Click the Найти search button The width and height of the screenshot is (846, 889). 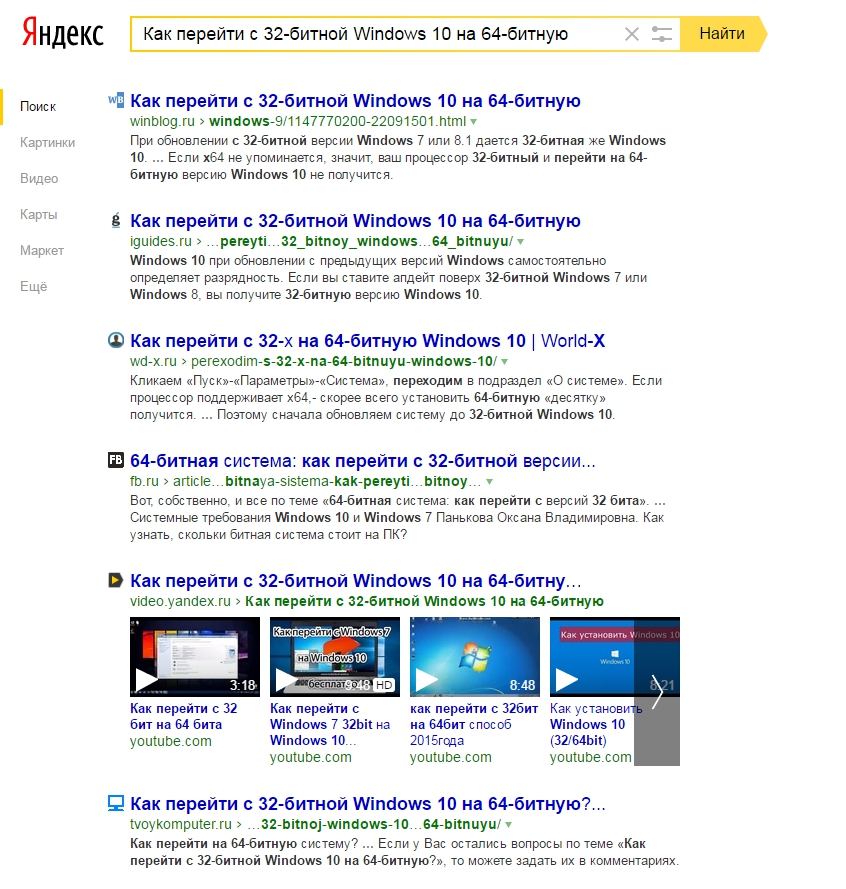[x=722, y=34]
